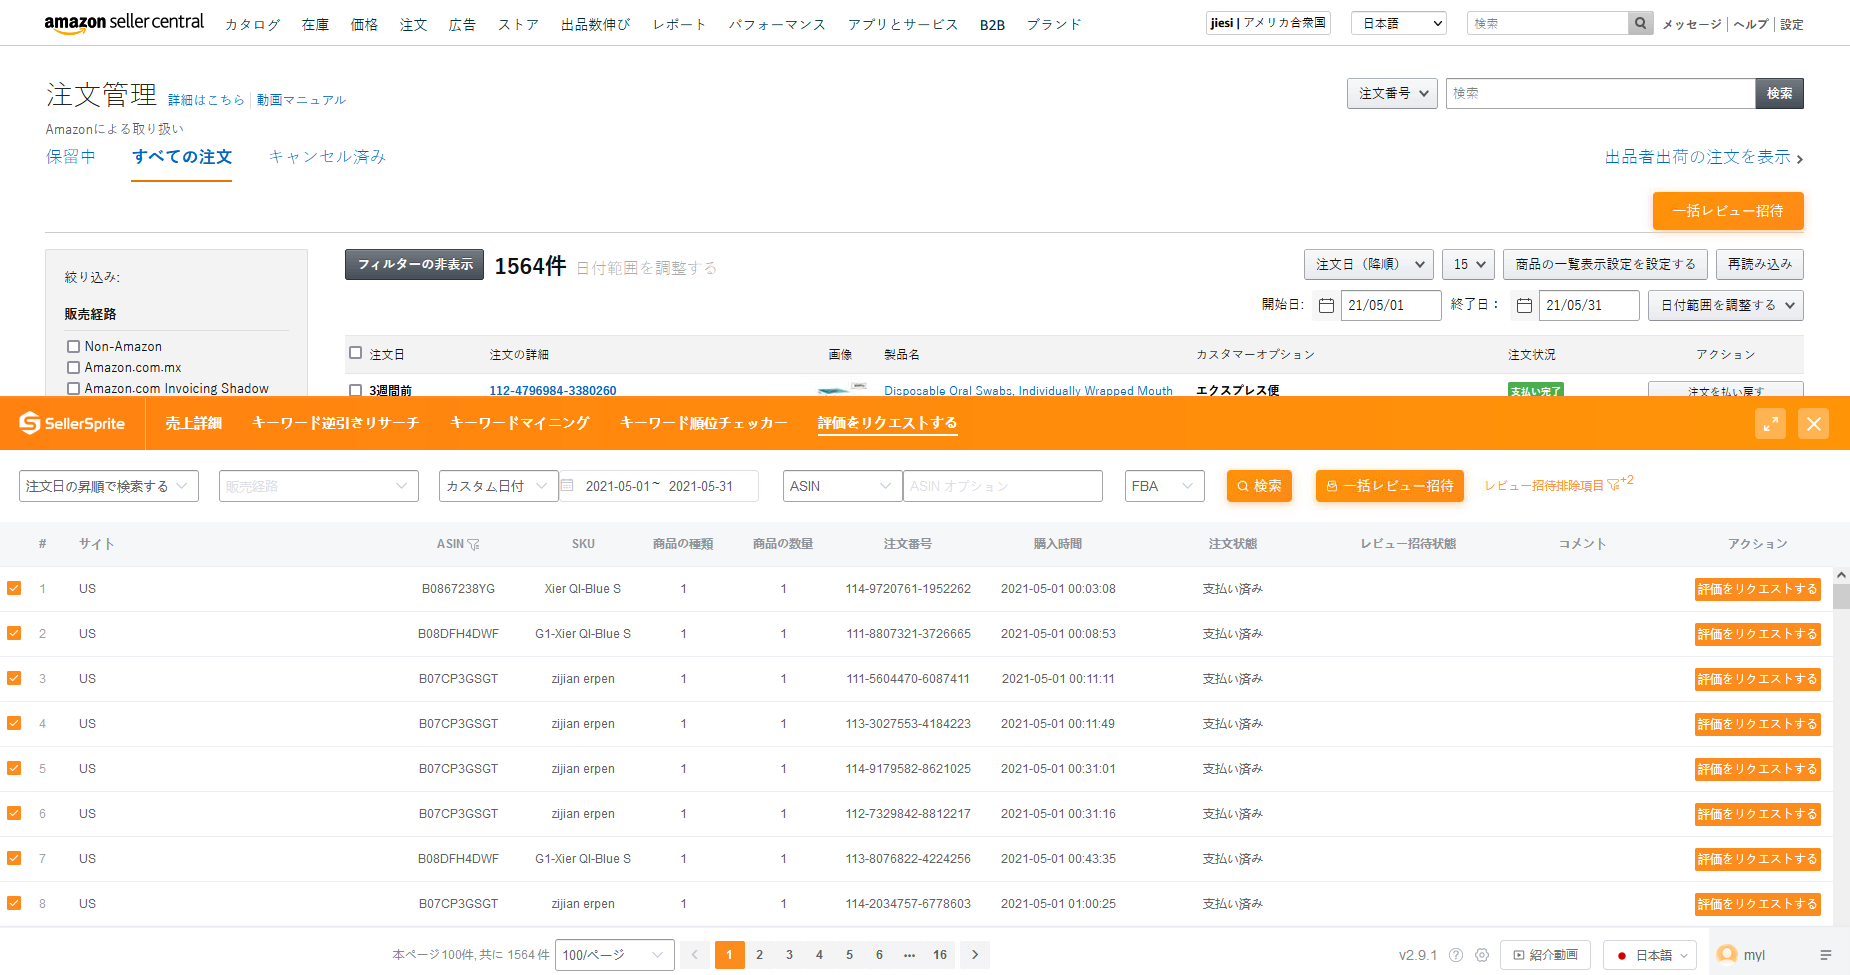Open the bottom-right list menu icon
This screenshot has width=1850, height=975.
click(x=1826, y=955)
